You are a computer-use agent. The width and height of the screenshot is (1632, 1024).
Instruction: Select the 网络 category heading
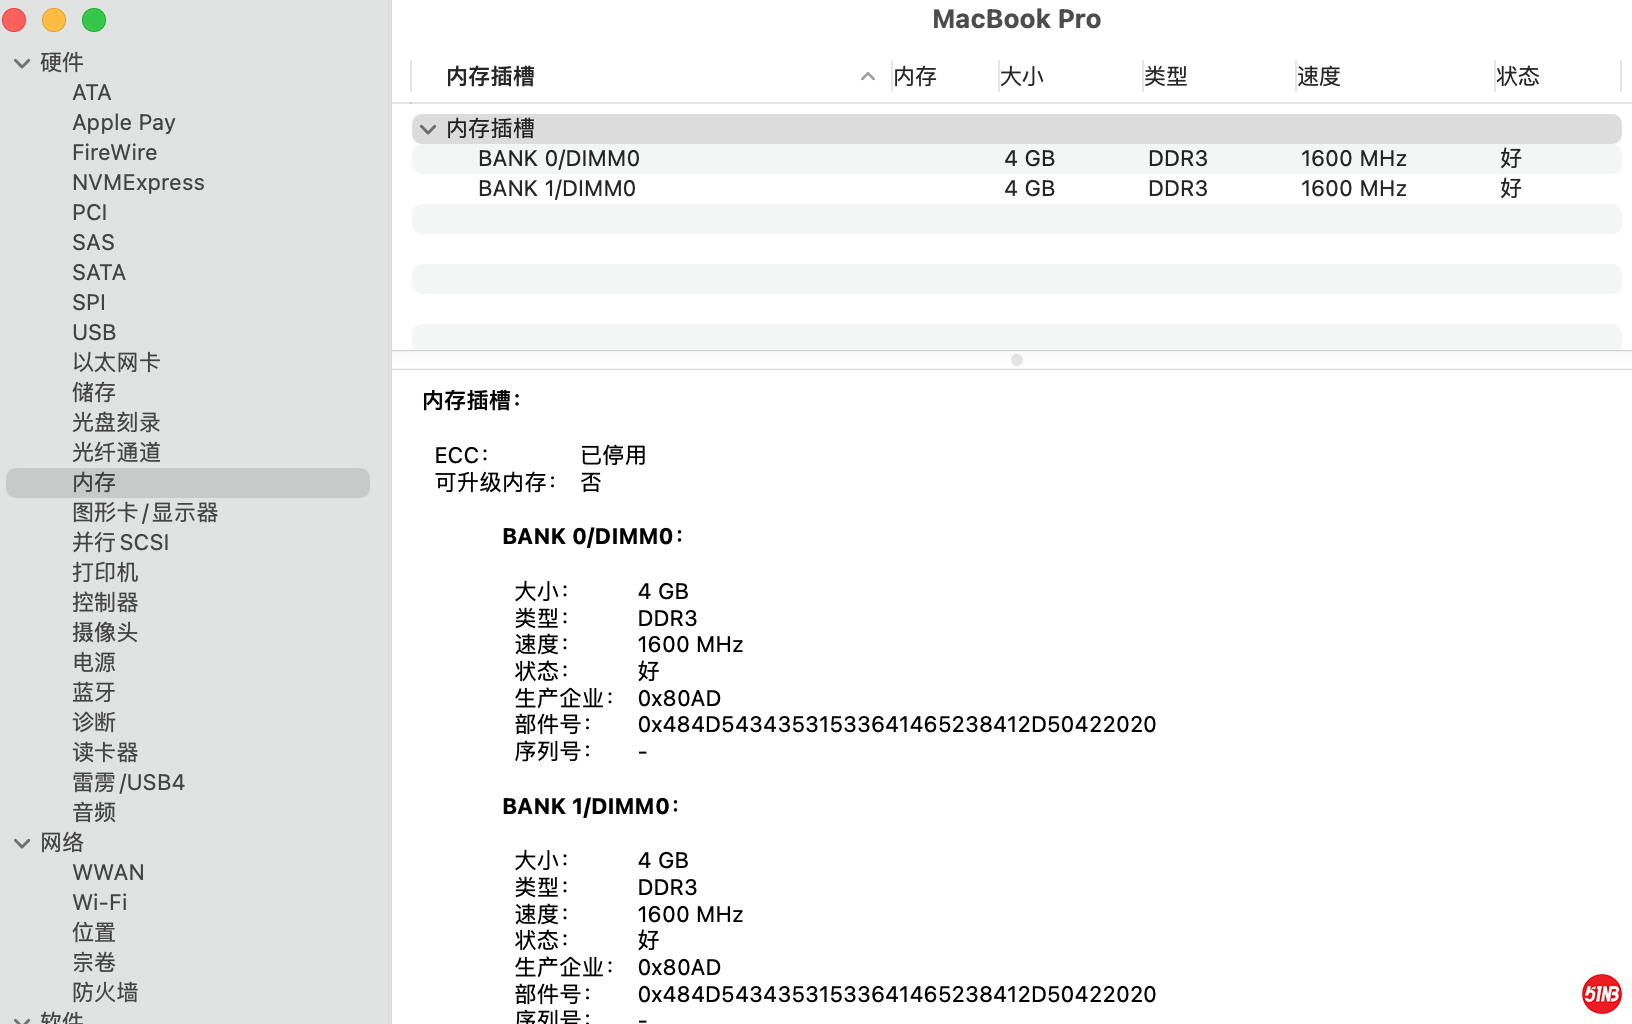(62, 843)
